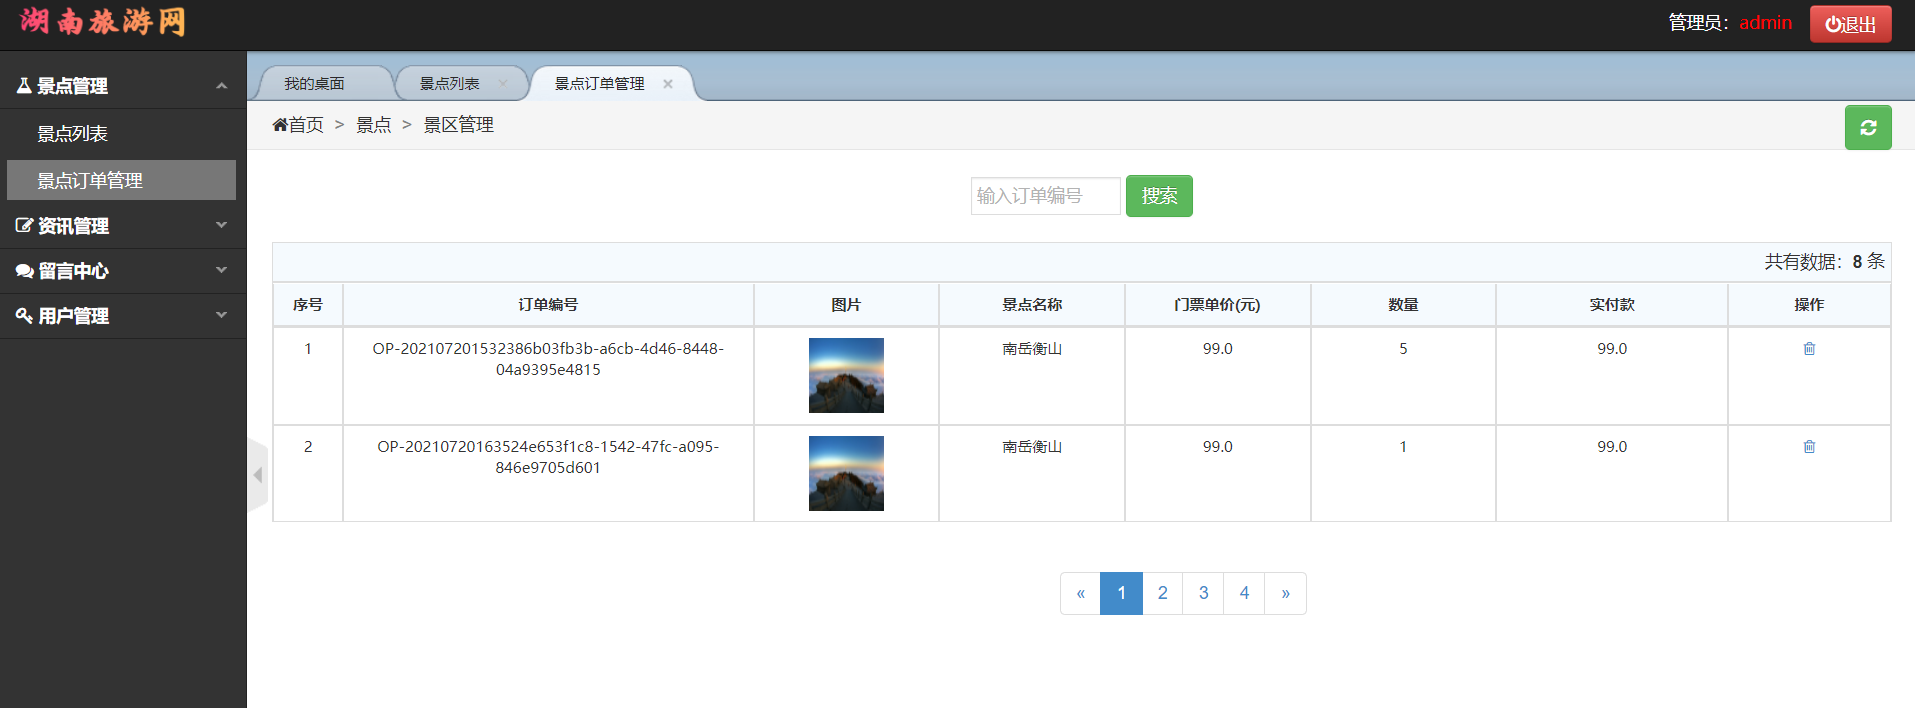Click the green refresh icon button
1915x708 pixels.
1867,128
